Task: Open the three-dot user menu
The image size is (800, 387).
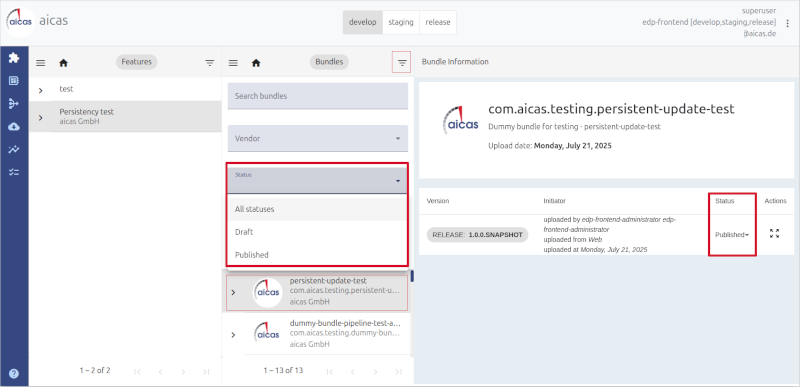Action: pos(787,23)
